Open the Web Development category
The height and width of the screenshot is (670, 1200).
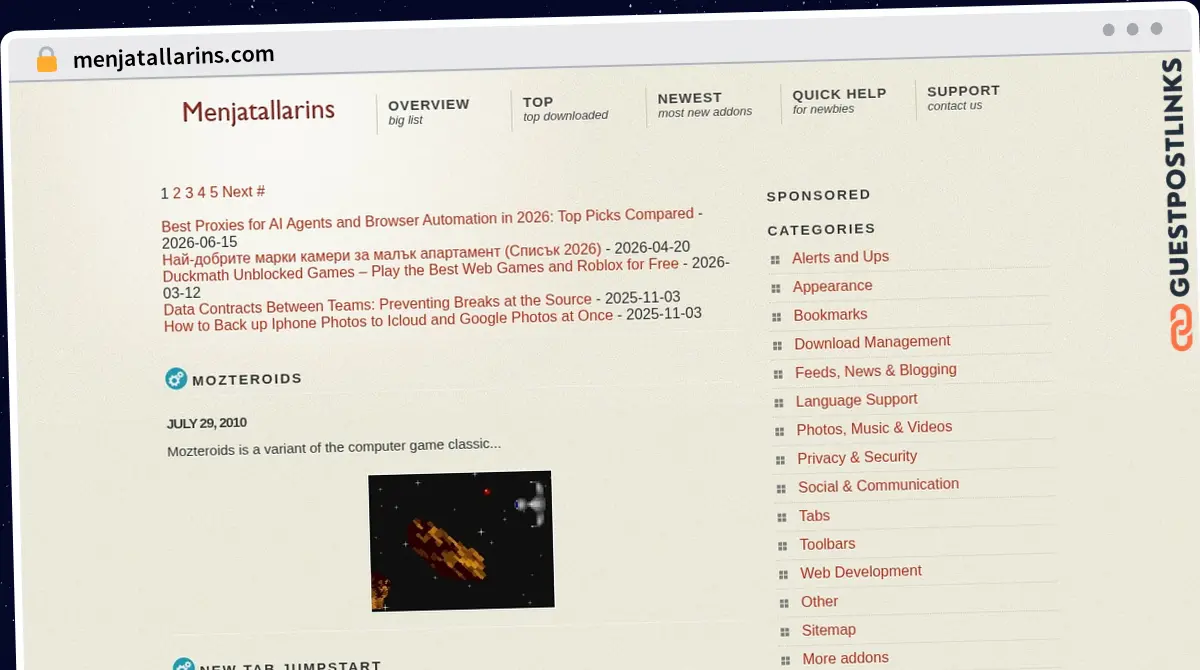[860, 573]
